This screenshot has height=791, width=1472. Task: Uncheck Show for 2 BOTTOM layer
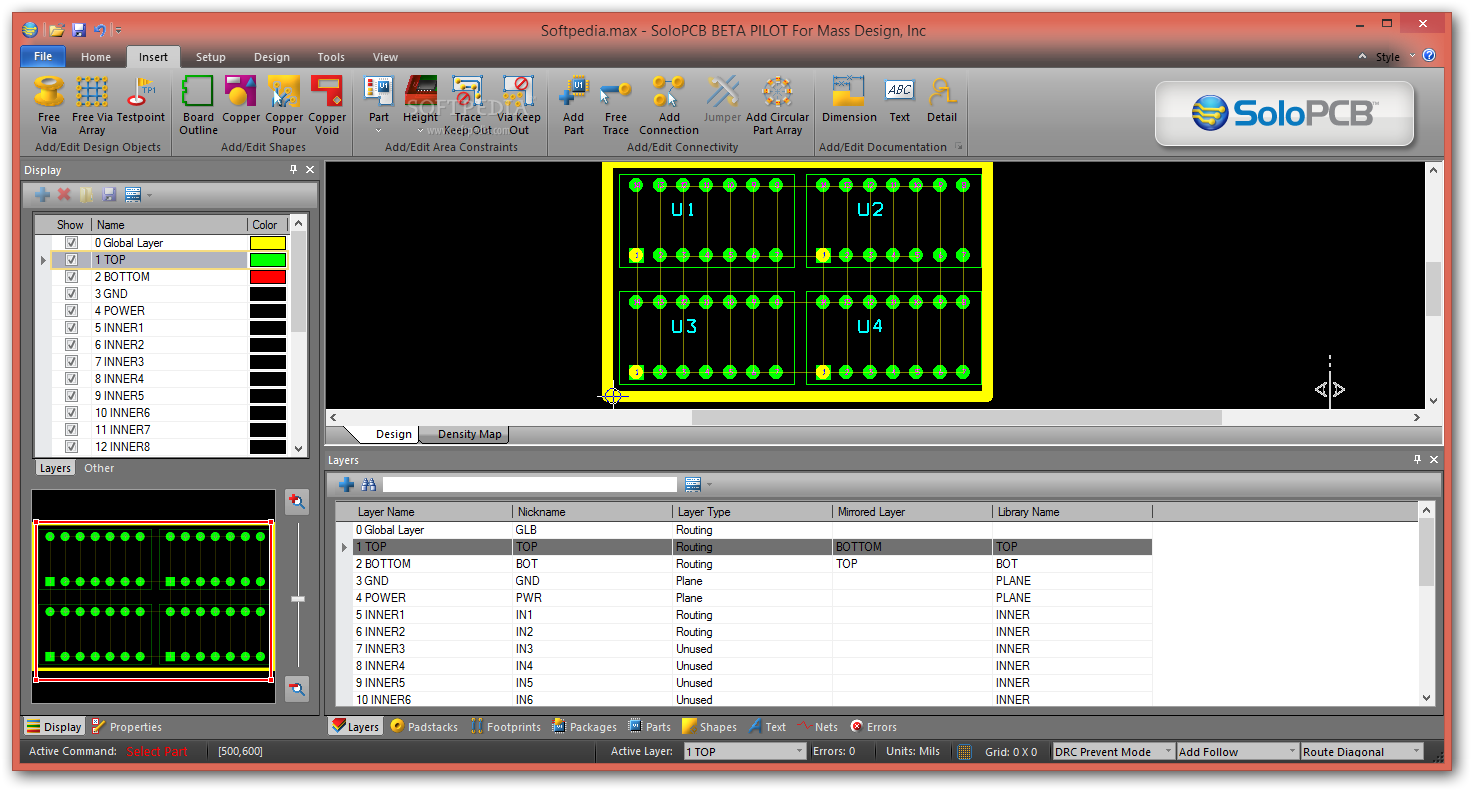point(71,277)
